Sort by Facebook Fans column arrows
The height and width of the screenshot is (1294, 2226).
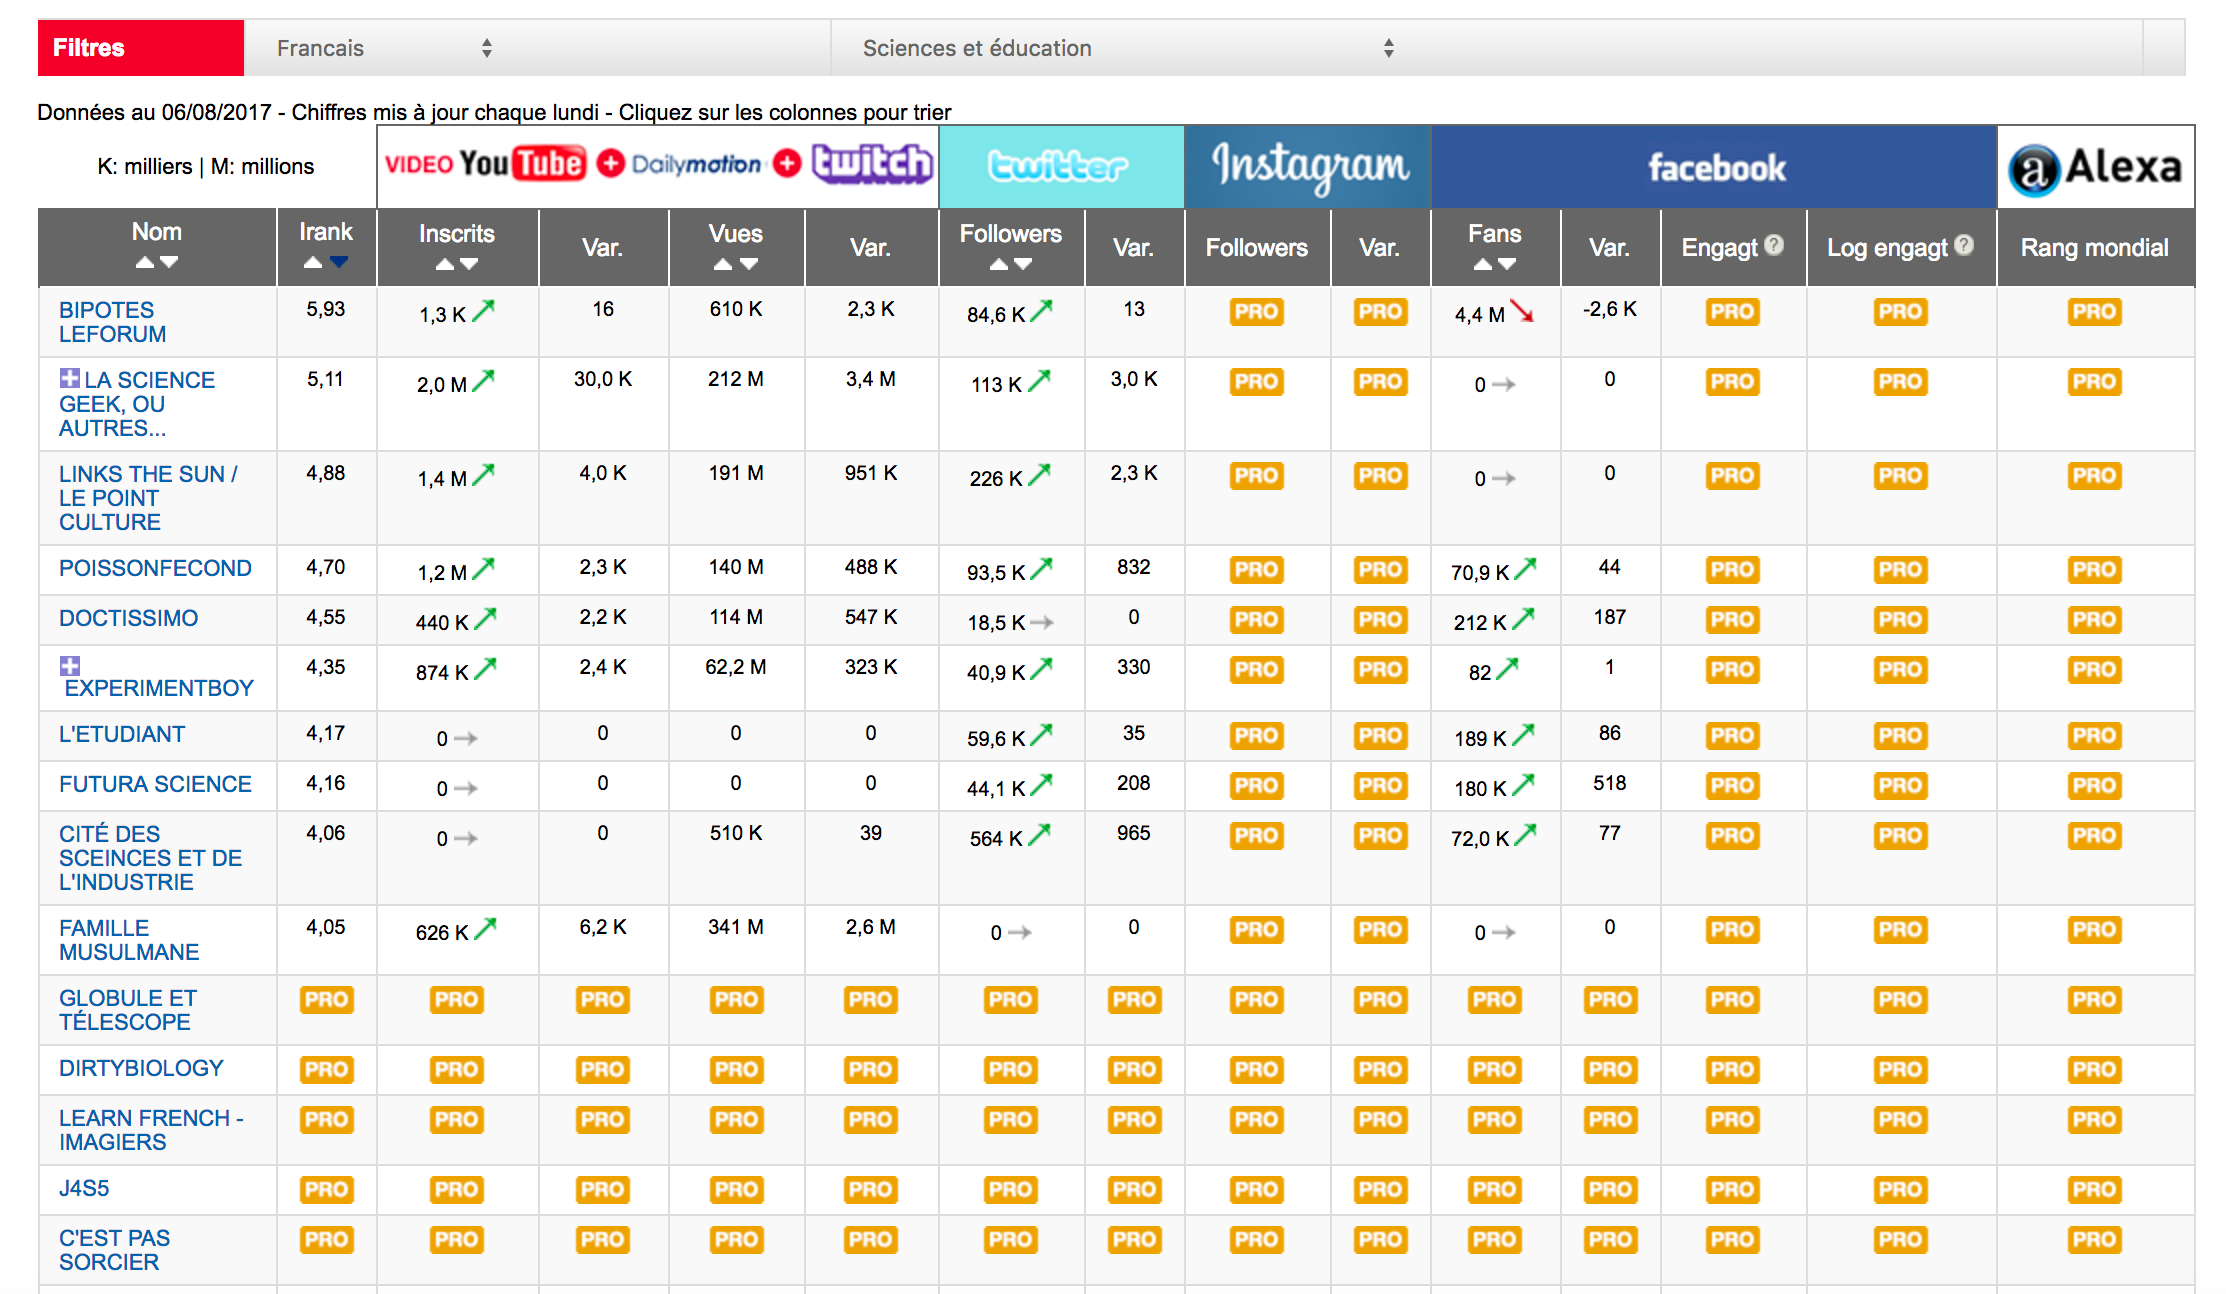click(x=1495, y=264)
